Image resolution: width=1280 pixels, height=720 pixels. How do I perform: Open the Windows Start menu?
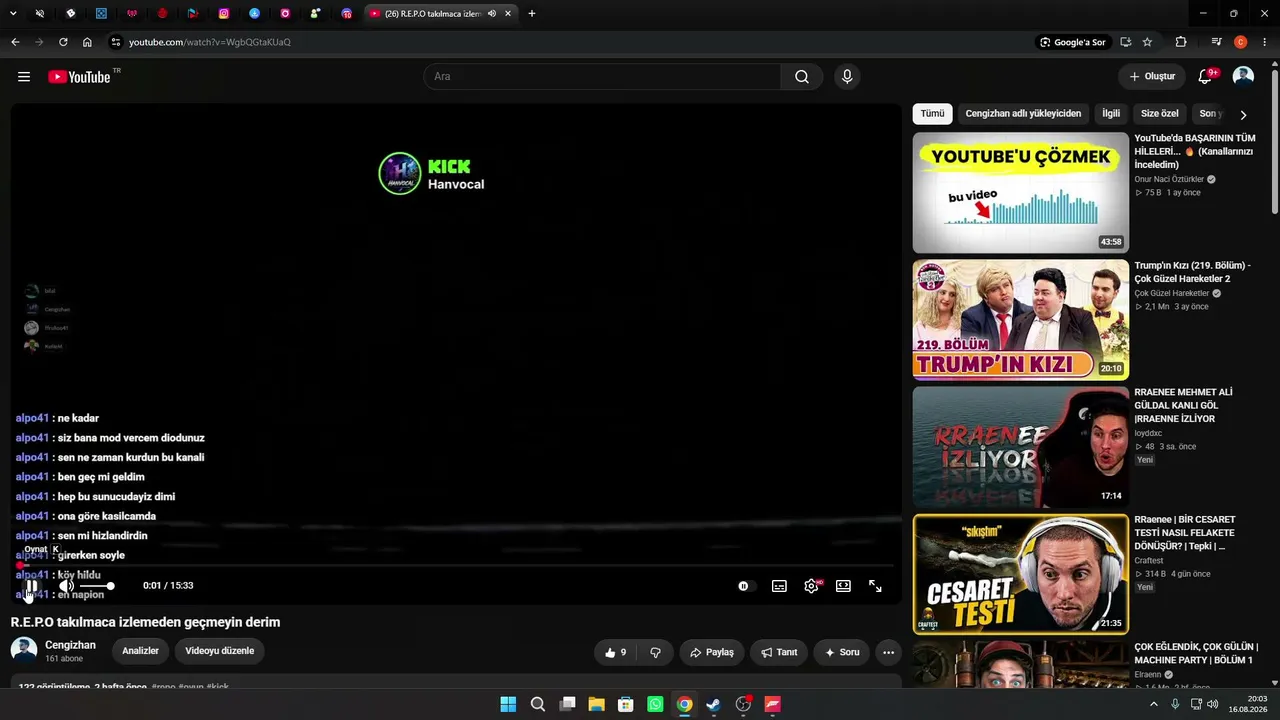pos(508,704)
